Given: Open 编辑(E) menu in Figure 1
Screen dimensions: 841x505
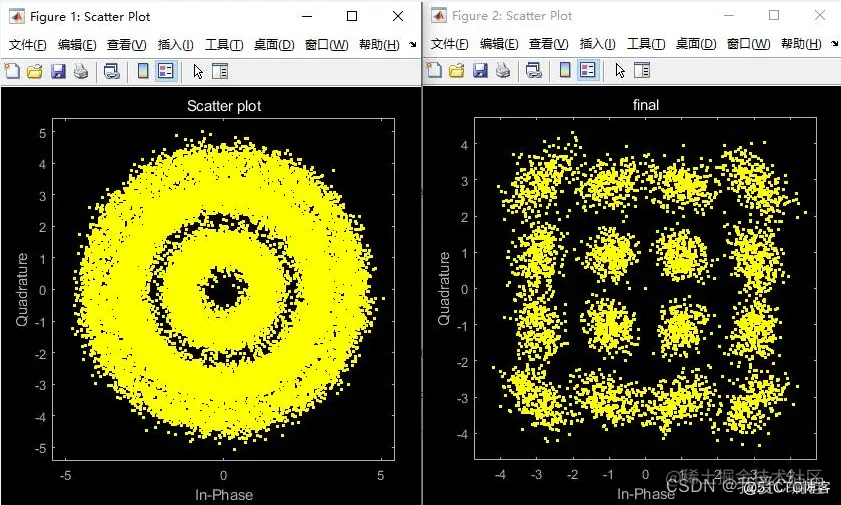Looking at the screenshot, I should click(77, 44).
